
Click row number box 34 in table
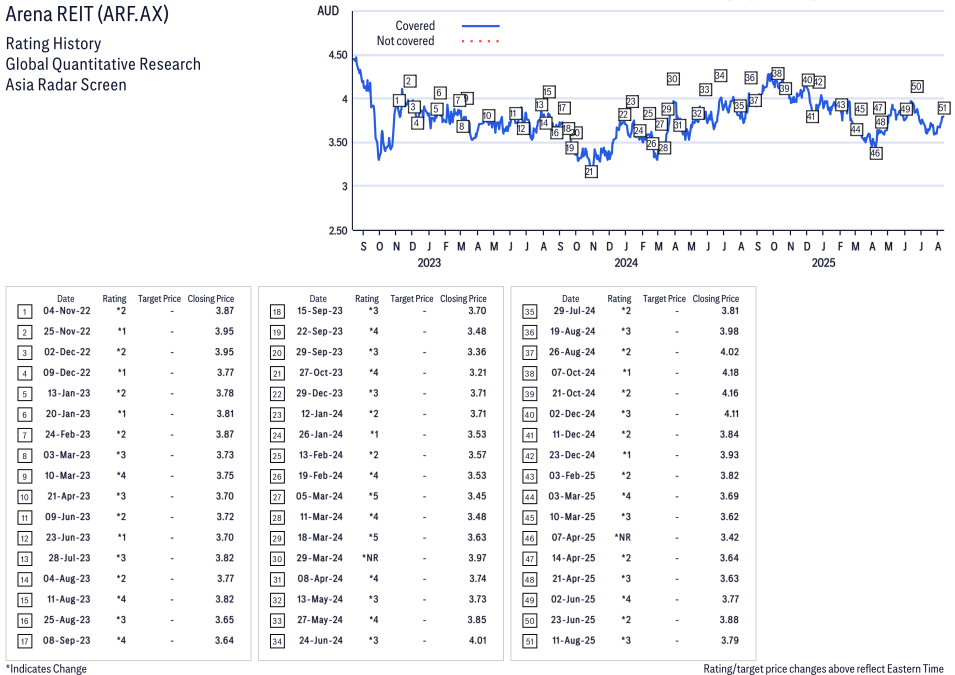(x=277, y=641)
